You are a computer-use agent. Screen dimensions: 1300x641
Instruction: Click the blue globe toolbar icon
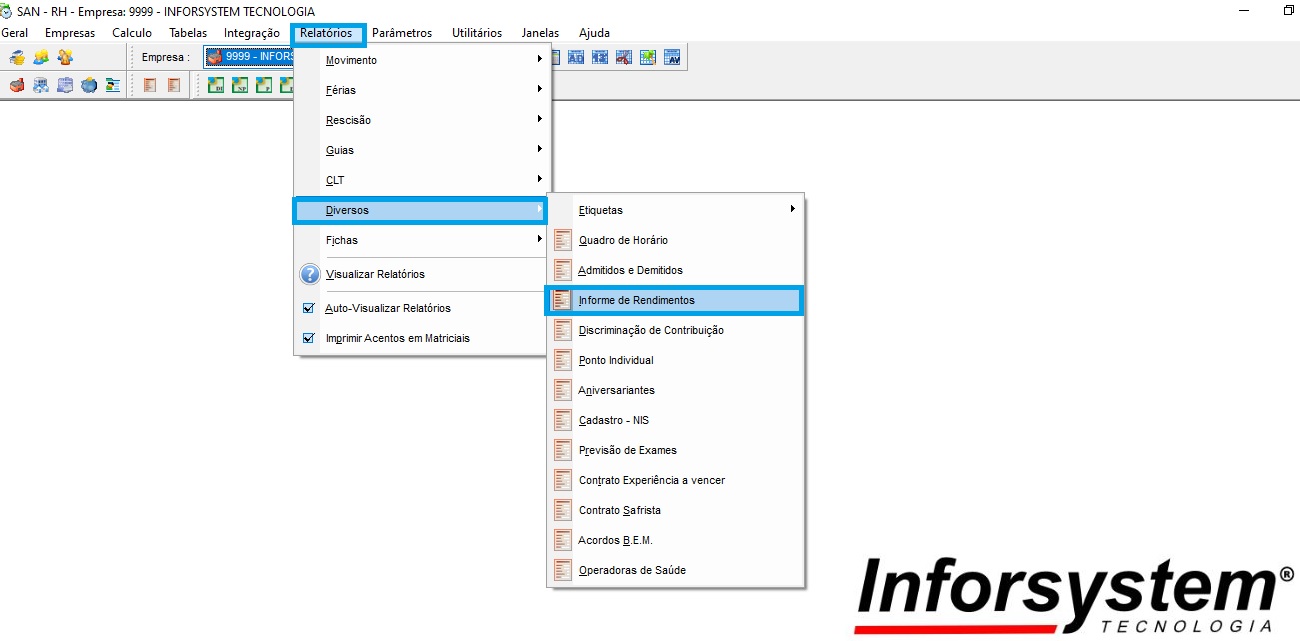(x=89, y=85)
